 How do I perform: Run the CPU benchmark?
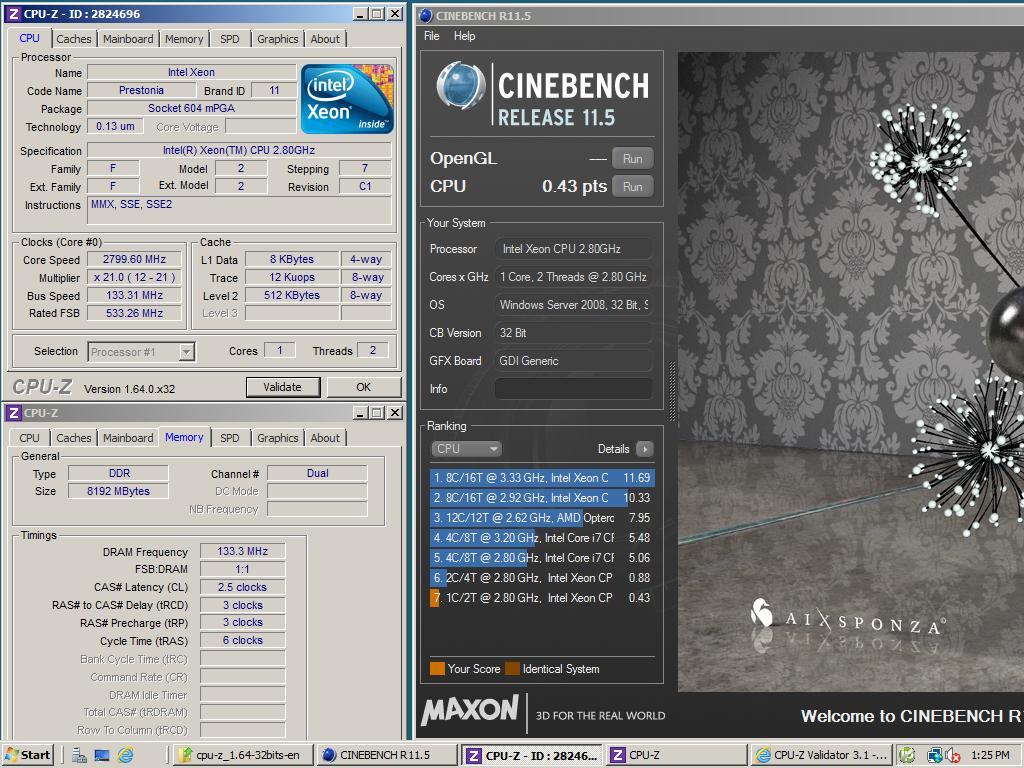pos(632,186)
